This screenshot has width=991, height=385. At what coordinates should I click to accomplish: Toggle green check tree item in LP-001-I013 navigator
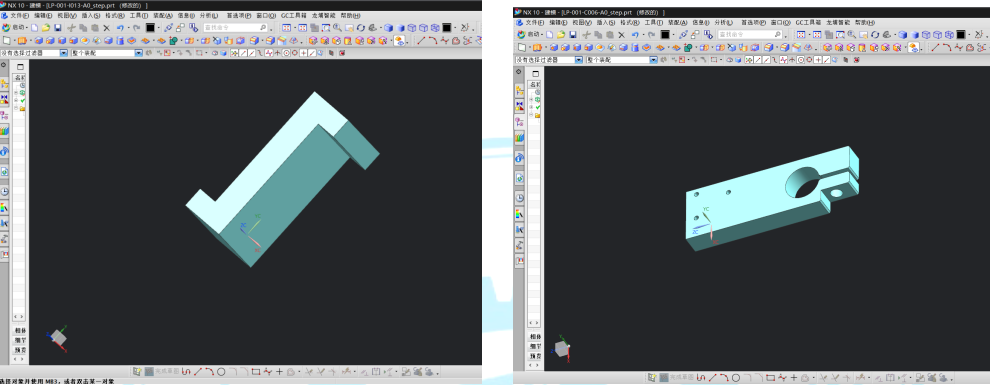[23, 101]
